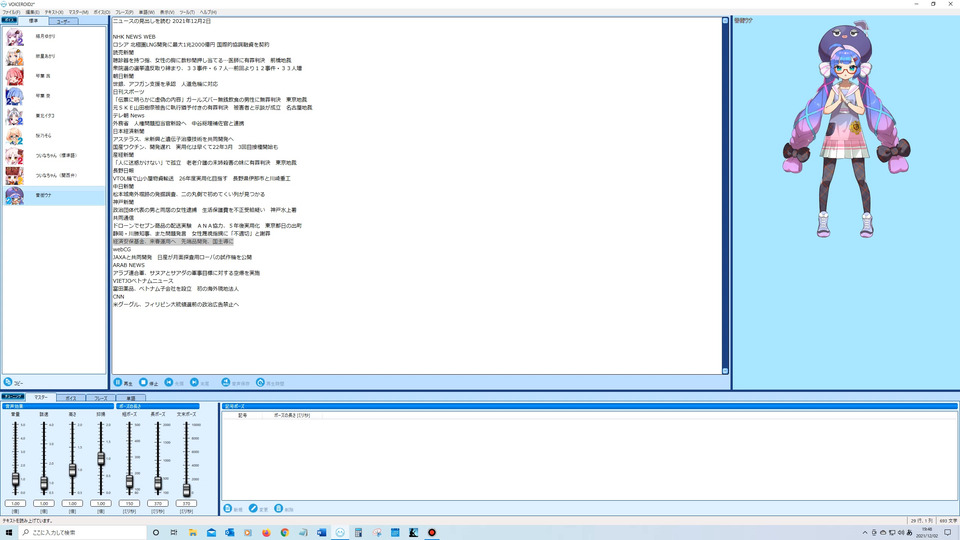This screenshot has width=960, height=540.
Task: Click the 抑揚 (intonation) slider handle
Action: tap(101, 459)
